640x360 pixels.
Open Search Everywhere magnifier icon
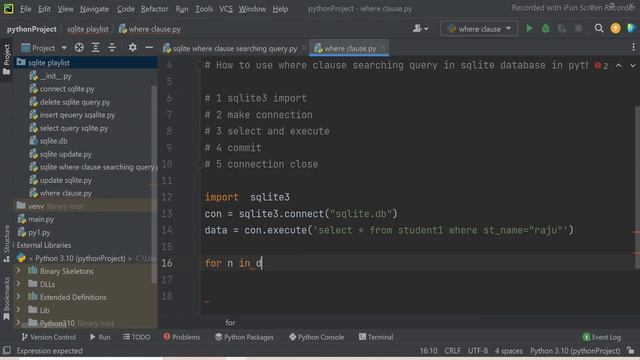[599, 28]
